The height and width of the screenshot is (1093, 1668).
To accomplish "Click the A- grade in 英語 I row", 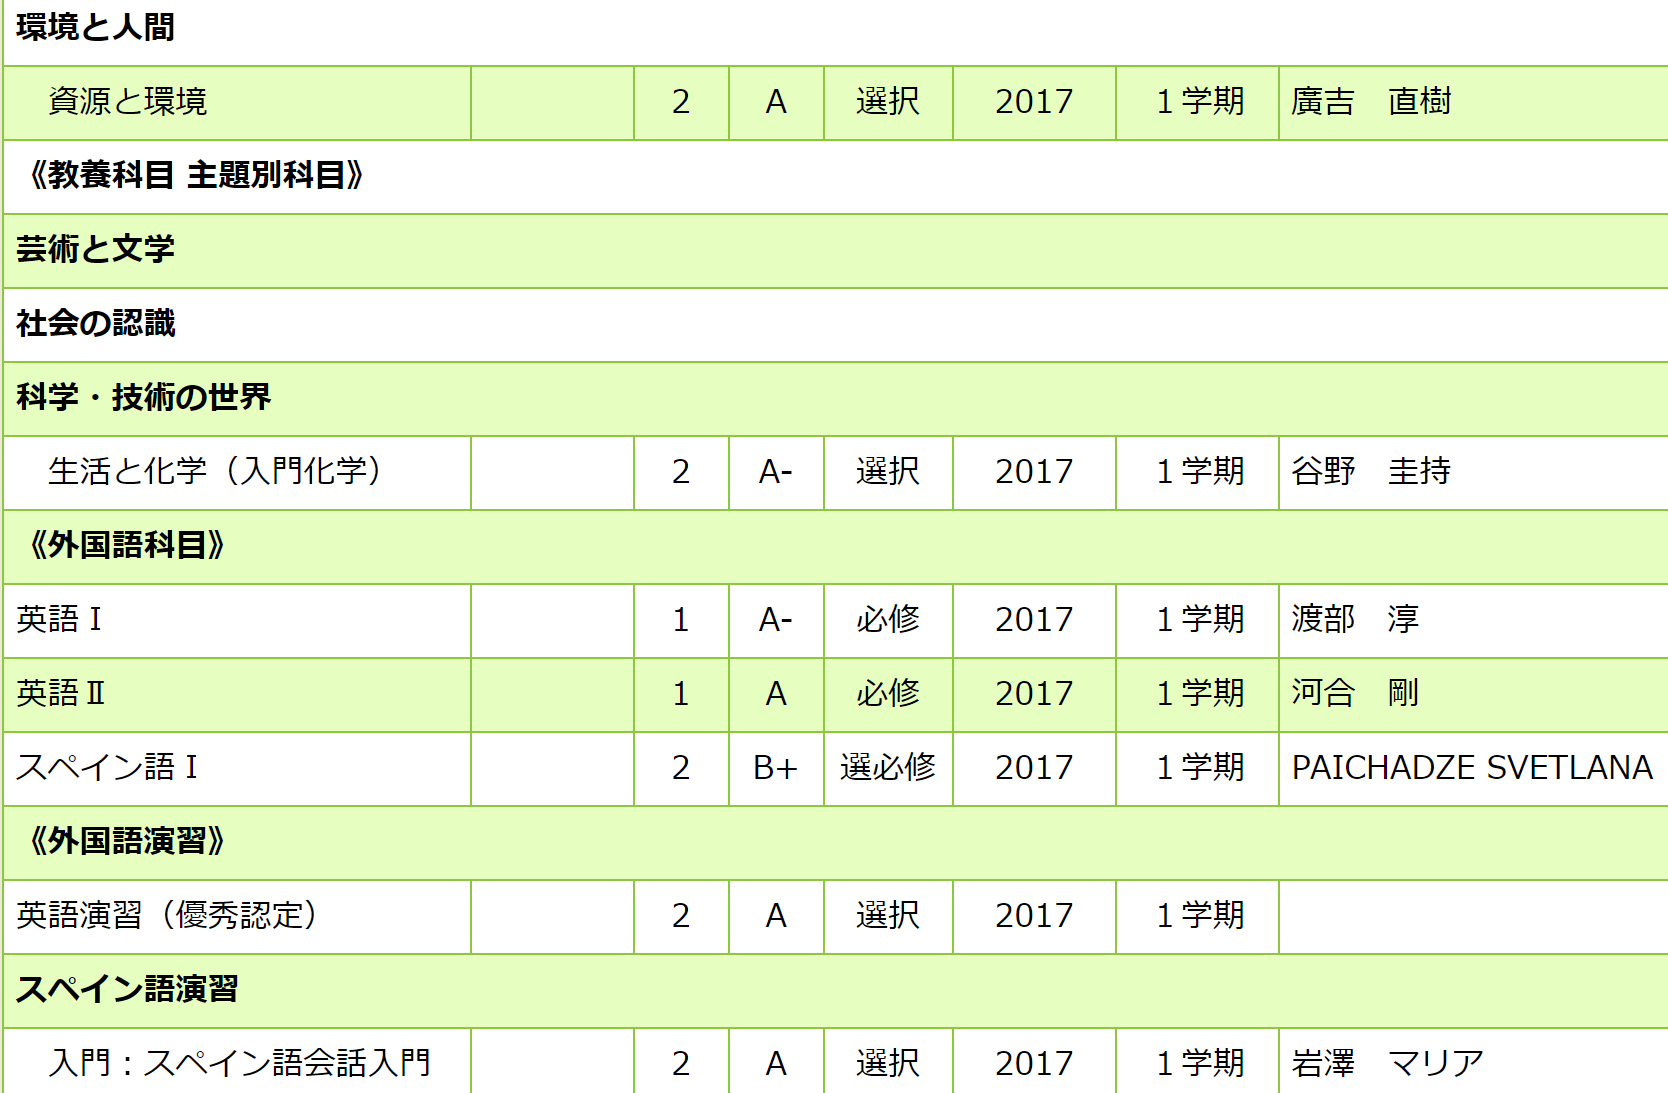I will click(x=776, y=619).
